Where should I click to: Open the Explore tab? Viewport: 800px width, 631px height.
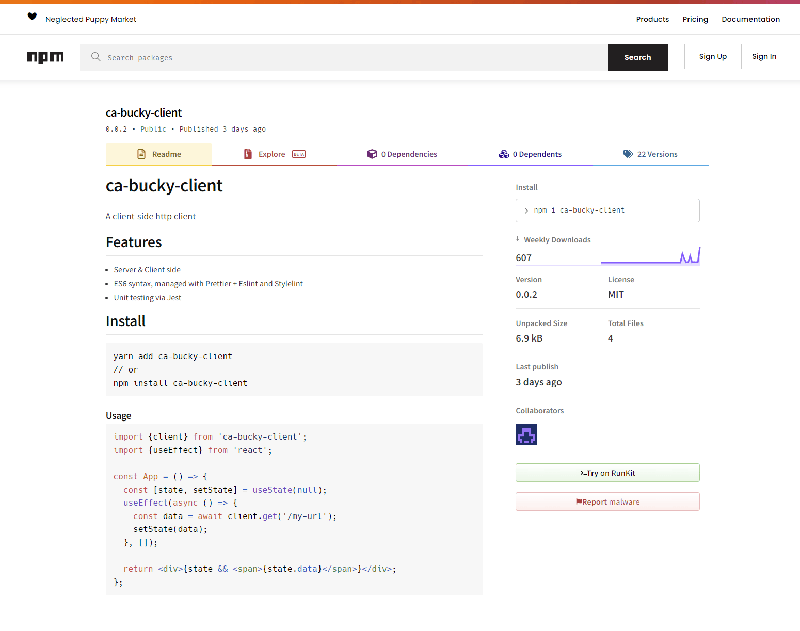(274, 154)
